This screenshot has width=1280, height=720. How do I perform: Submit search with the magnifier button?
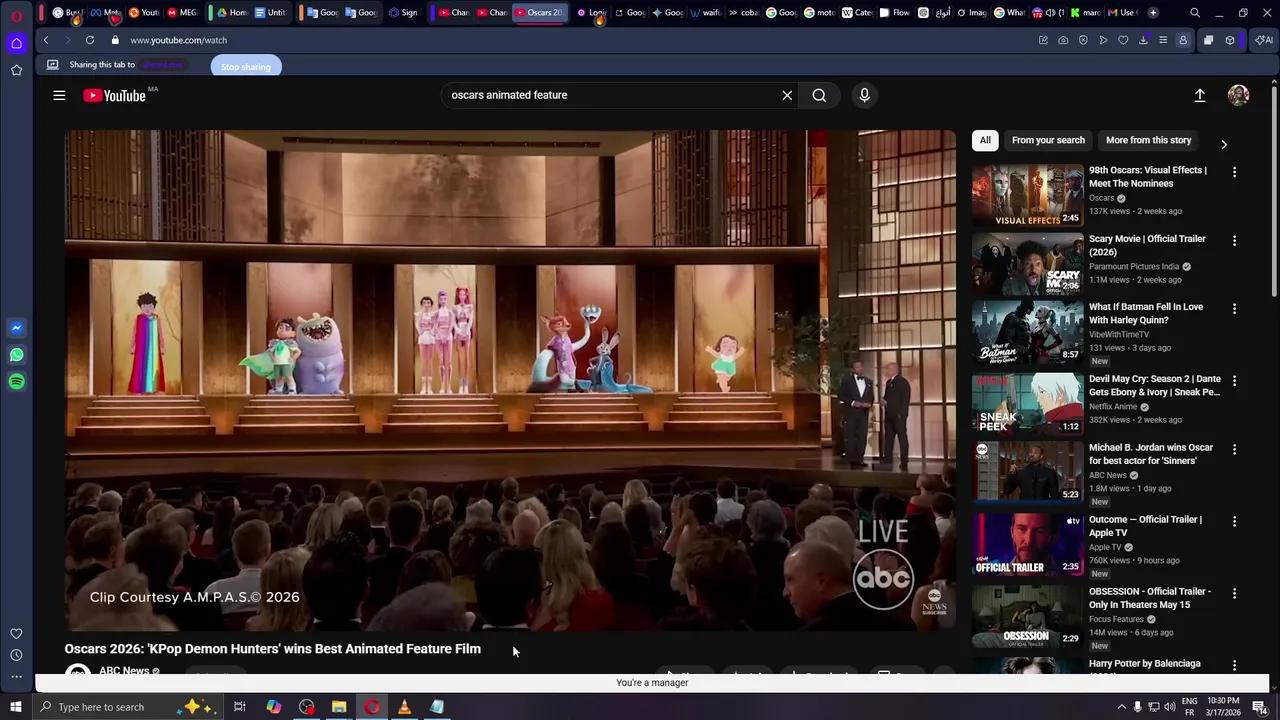[819, 95]
